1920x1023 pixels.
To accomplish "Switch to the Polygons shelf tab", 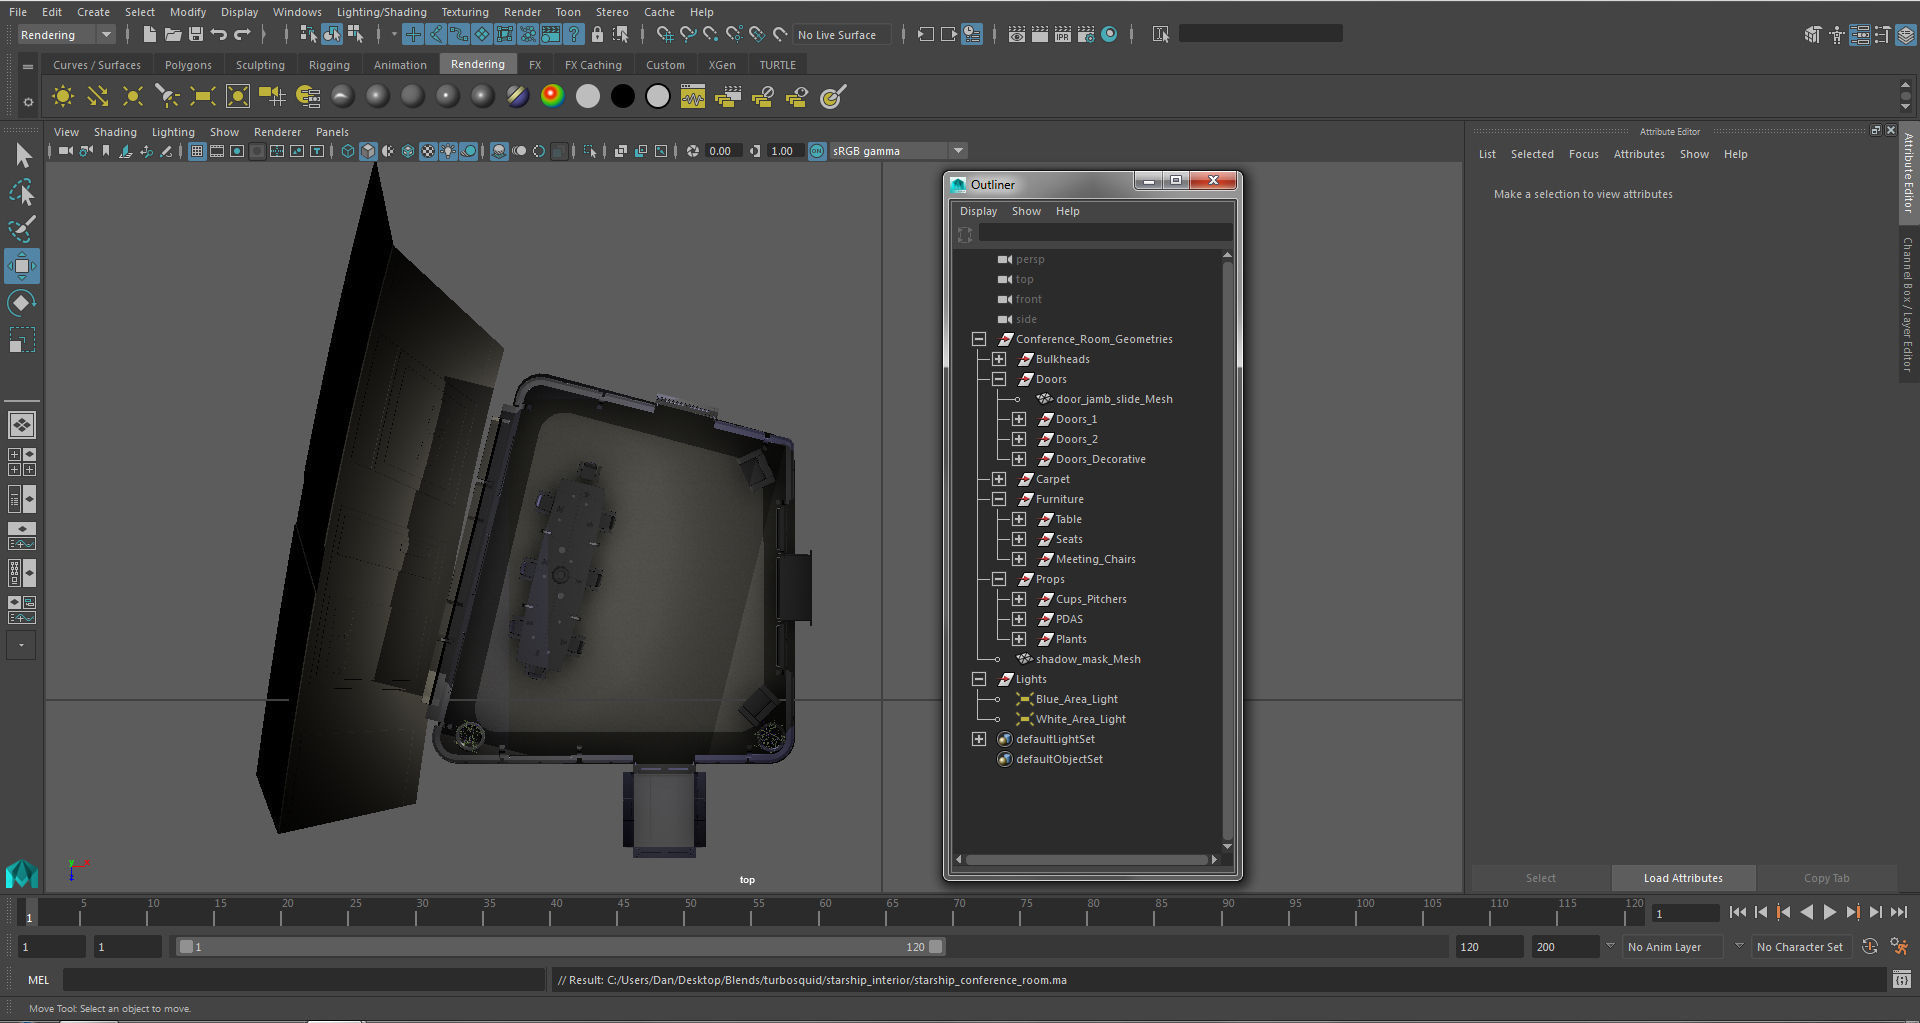I will click(x=188, y=65).
